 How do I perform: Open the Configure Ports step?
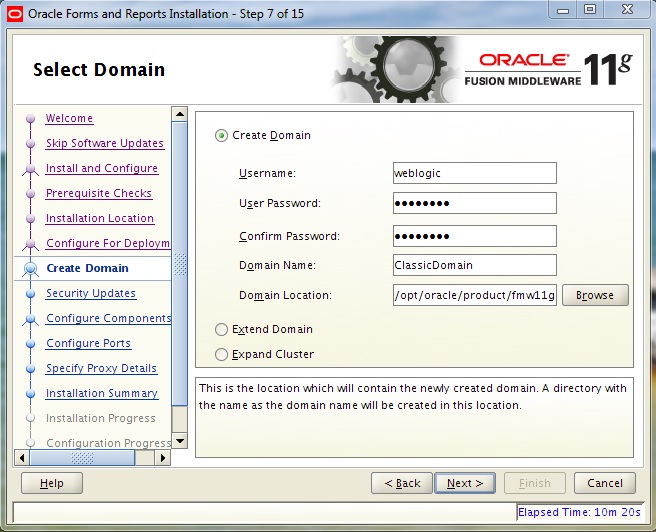point(88,343)
